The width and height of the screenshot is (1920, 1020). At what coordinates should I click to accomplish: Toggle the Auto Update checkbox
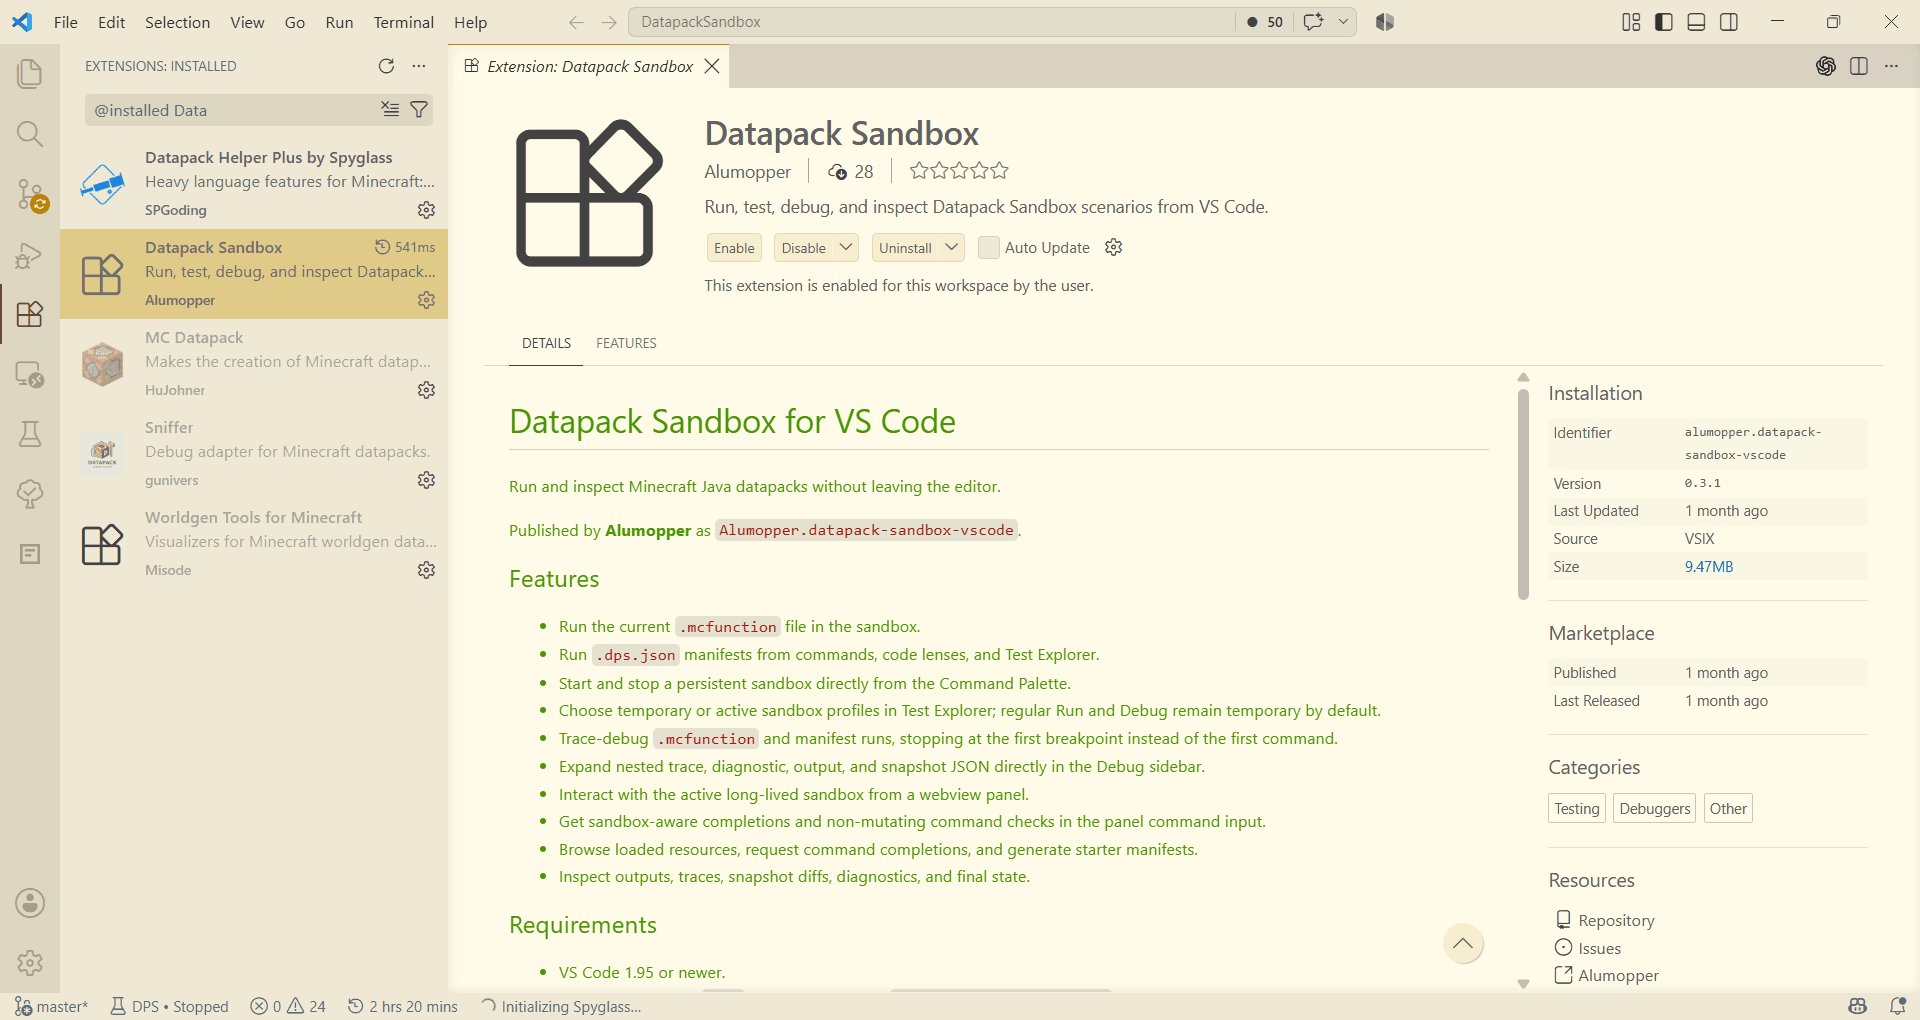tap(989, 247)
